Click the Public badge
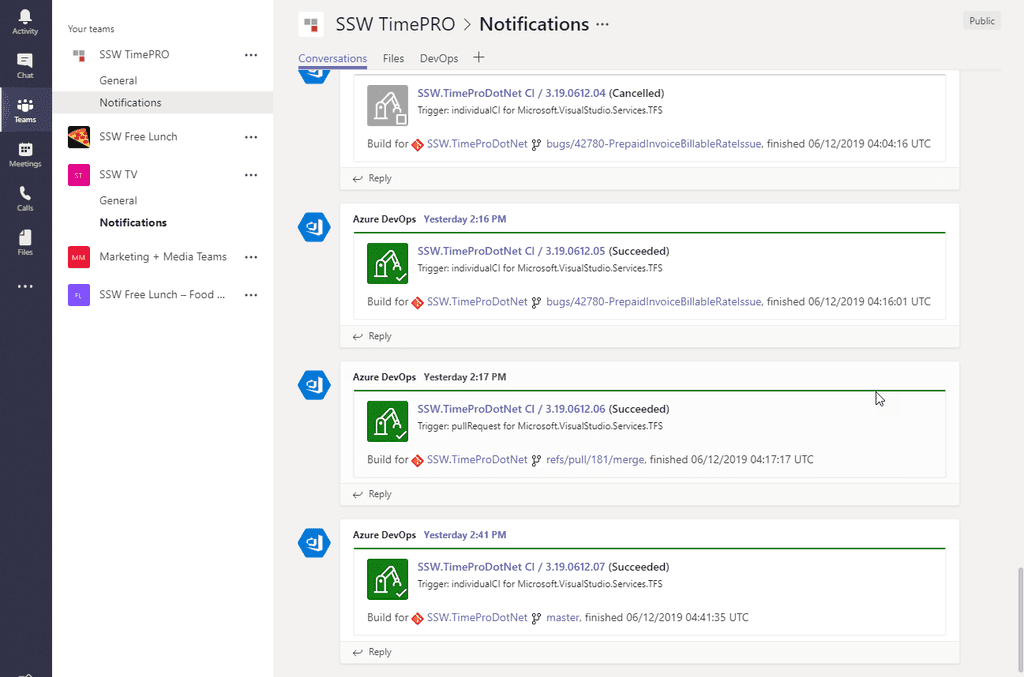The height and width of the screenshot is (677, 1024). (x=981, y=19)
